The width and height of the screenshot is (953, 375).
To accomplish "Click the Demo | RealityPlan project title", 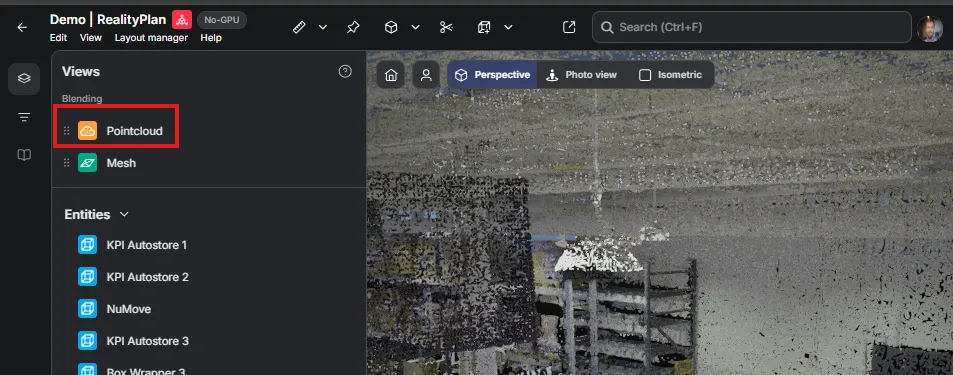I will point(108,19).
